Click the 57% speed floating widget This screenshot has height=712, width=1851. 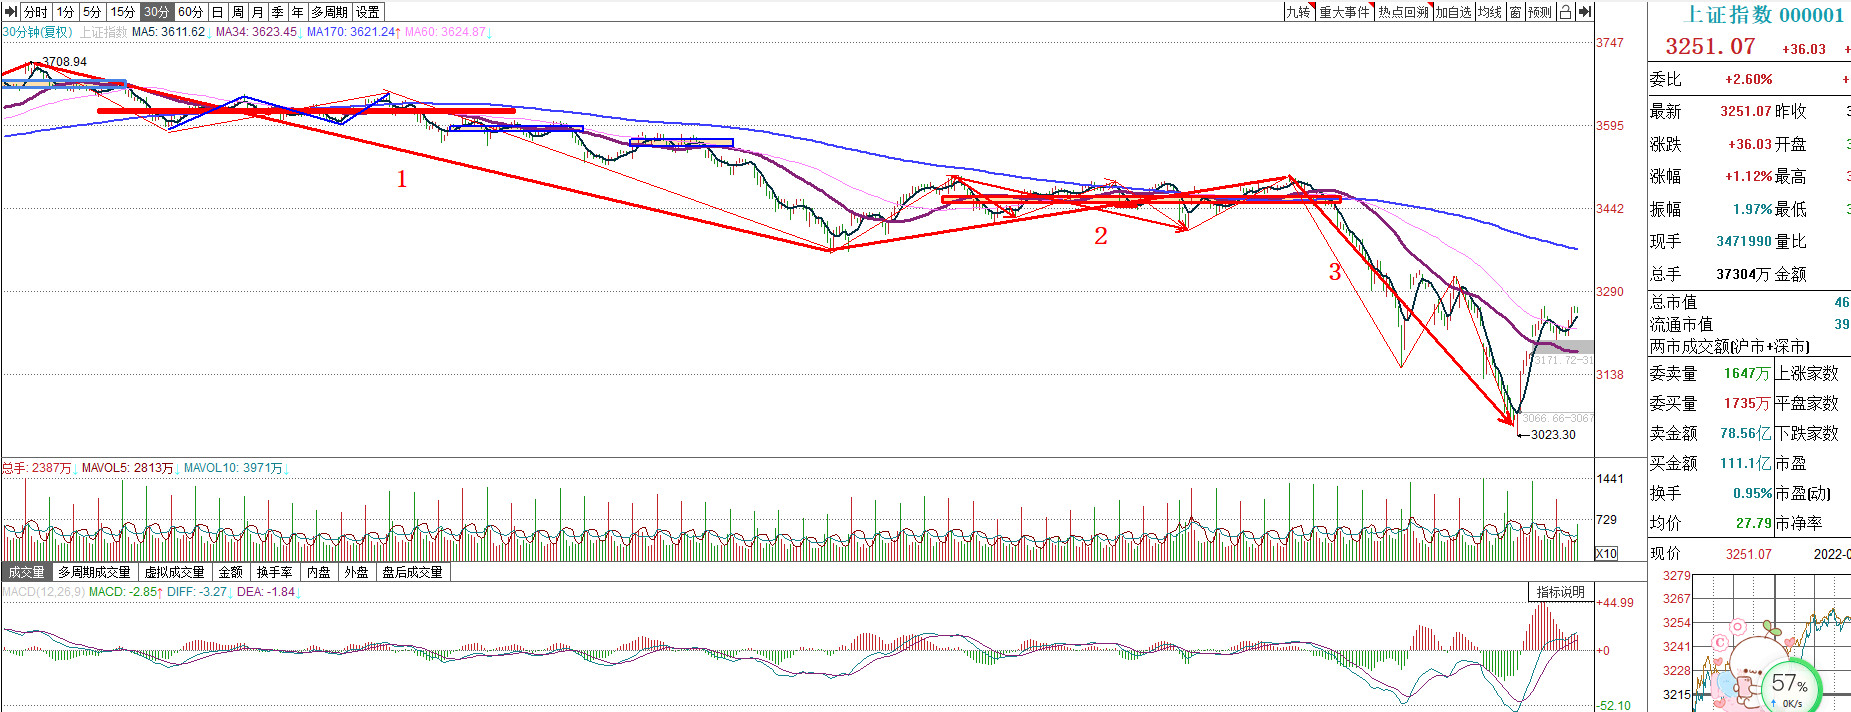point(1789,686)
